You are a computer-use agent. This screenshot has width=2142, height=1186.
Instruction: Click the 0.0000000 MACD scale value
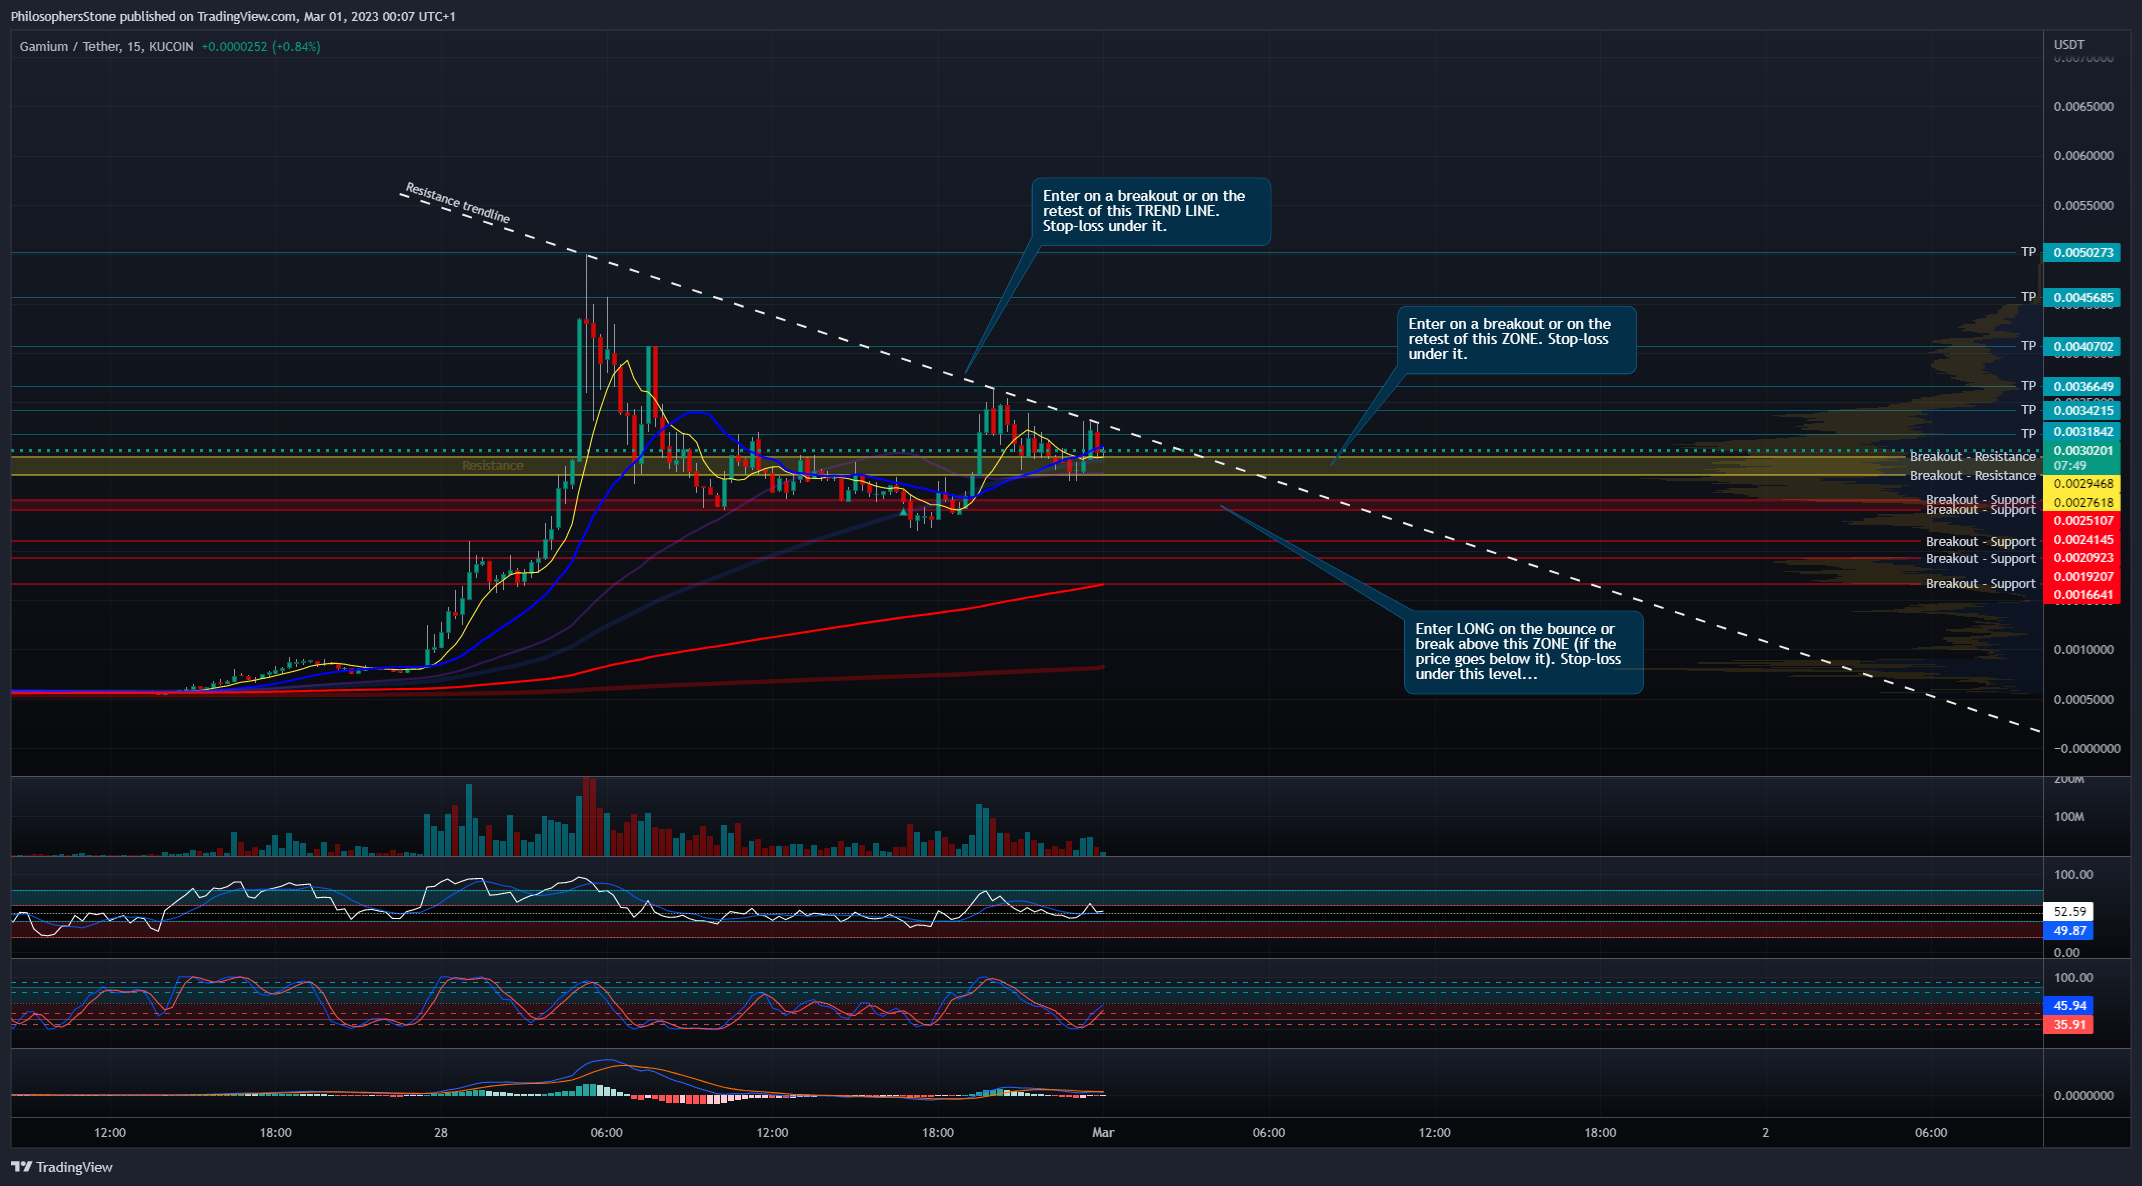coord(2083,1095)
